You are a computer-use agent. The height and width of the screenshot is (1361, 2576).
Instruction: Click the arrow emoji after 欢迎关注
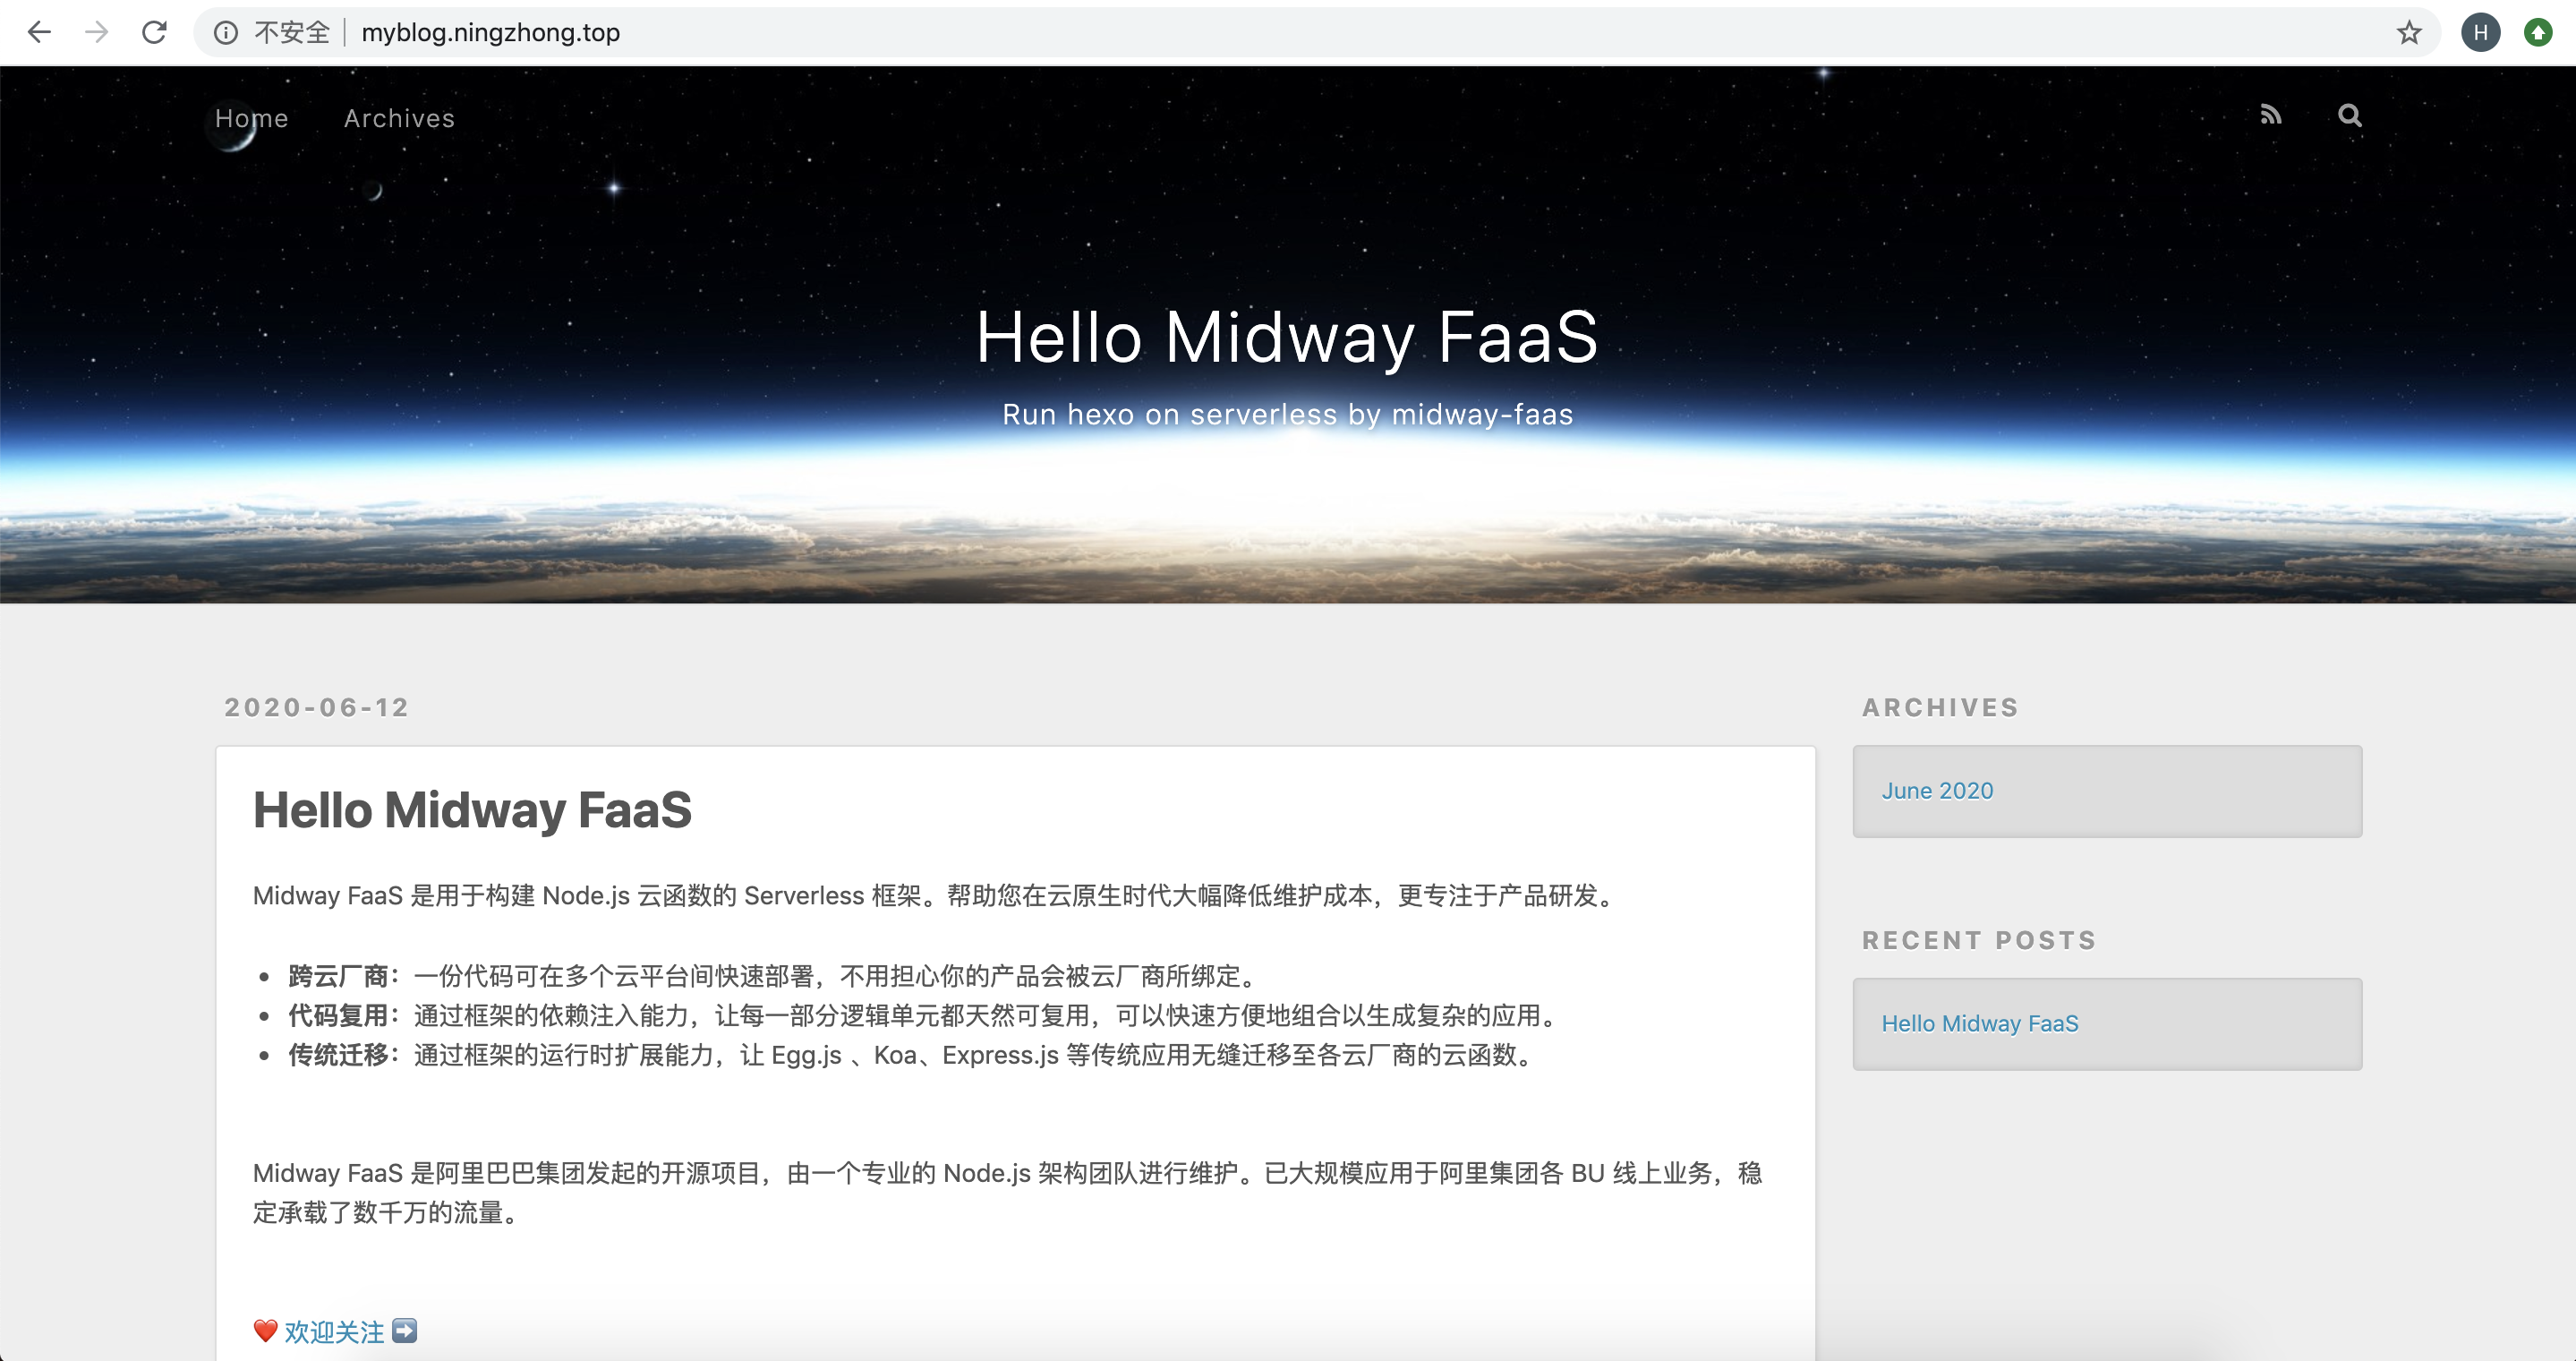tap(404, 1331)
